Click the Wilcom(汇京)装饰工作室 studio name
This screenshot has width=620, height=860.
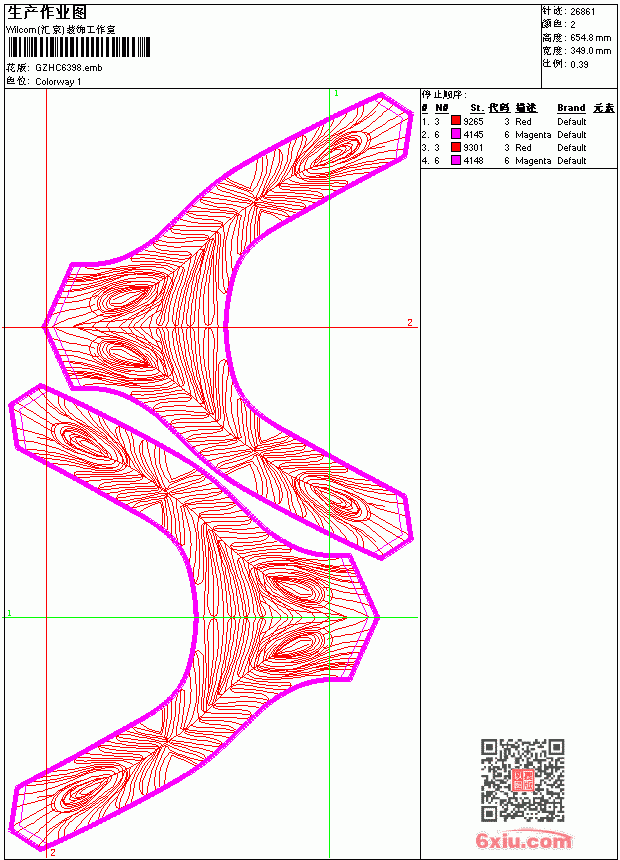click(61, 30)
